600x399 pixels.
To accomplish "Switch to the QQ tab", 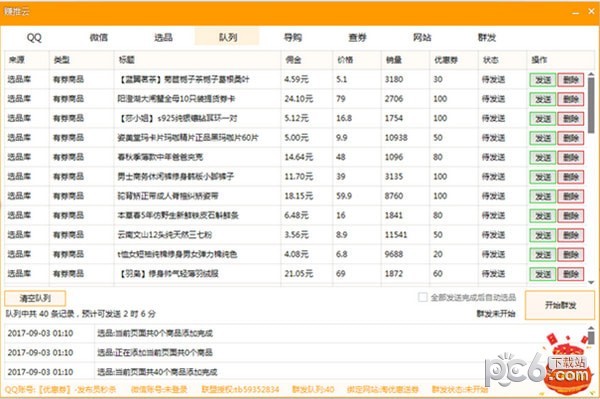I will (34, 37).
